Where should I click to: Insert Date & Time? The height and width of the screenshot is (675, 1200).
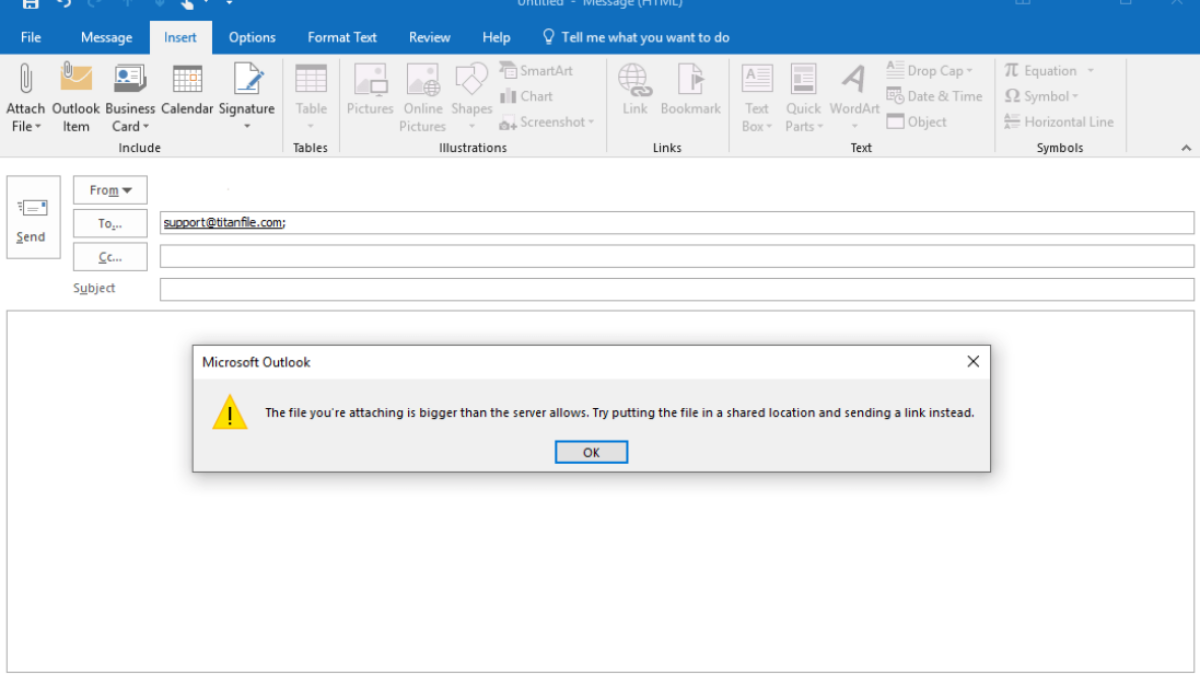click(x=934, y=96)
